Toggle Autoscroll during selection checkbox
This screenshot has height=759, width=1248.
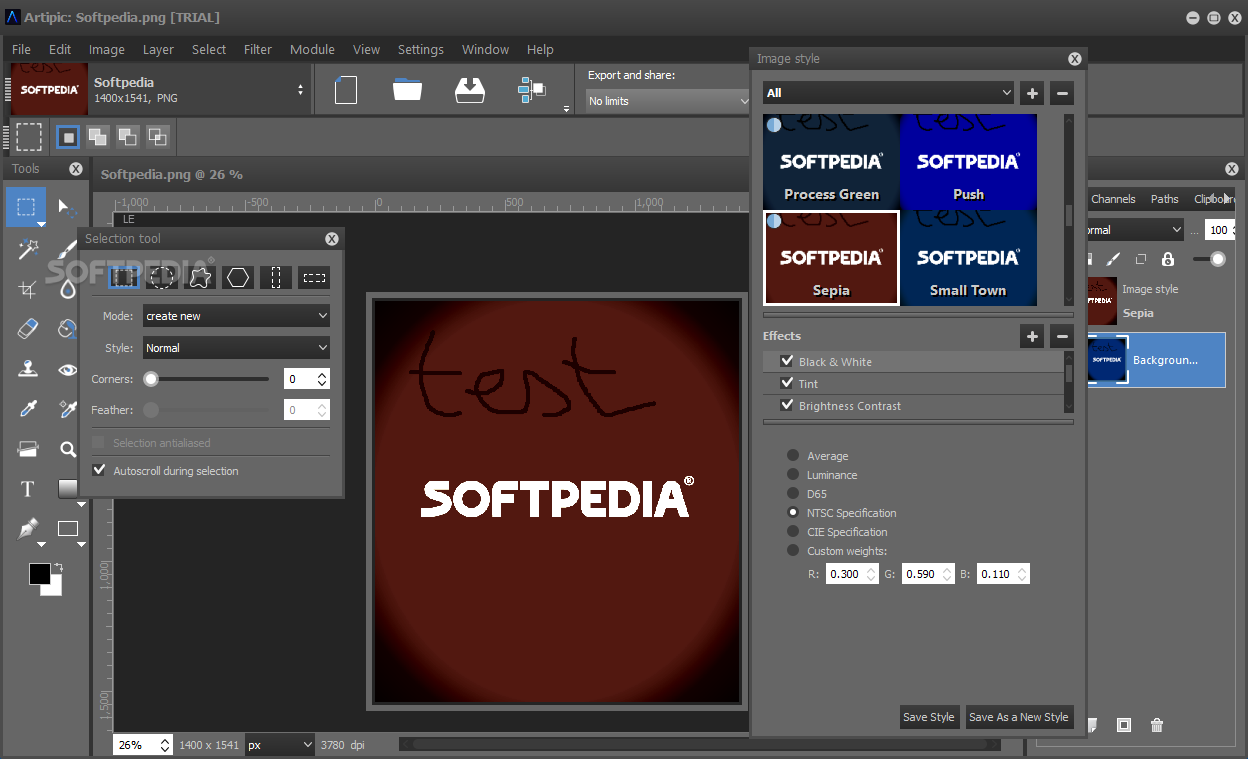click(99, 470)
